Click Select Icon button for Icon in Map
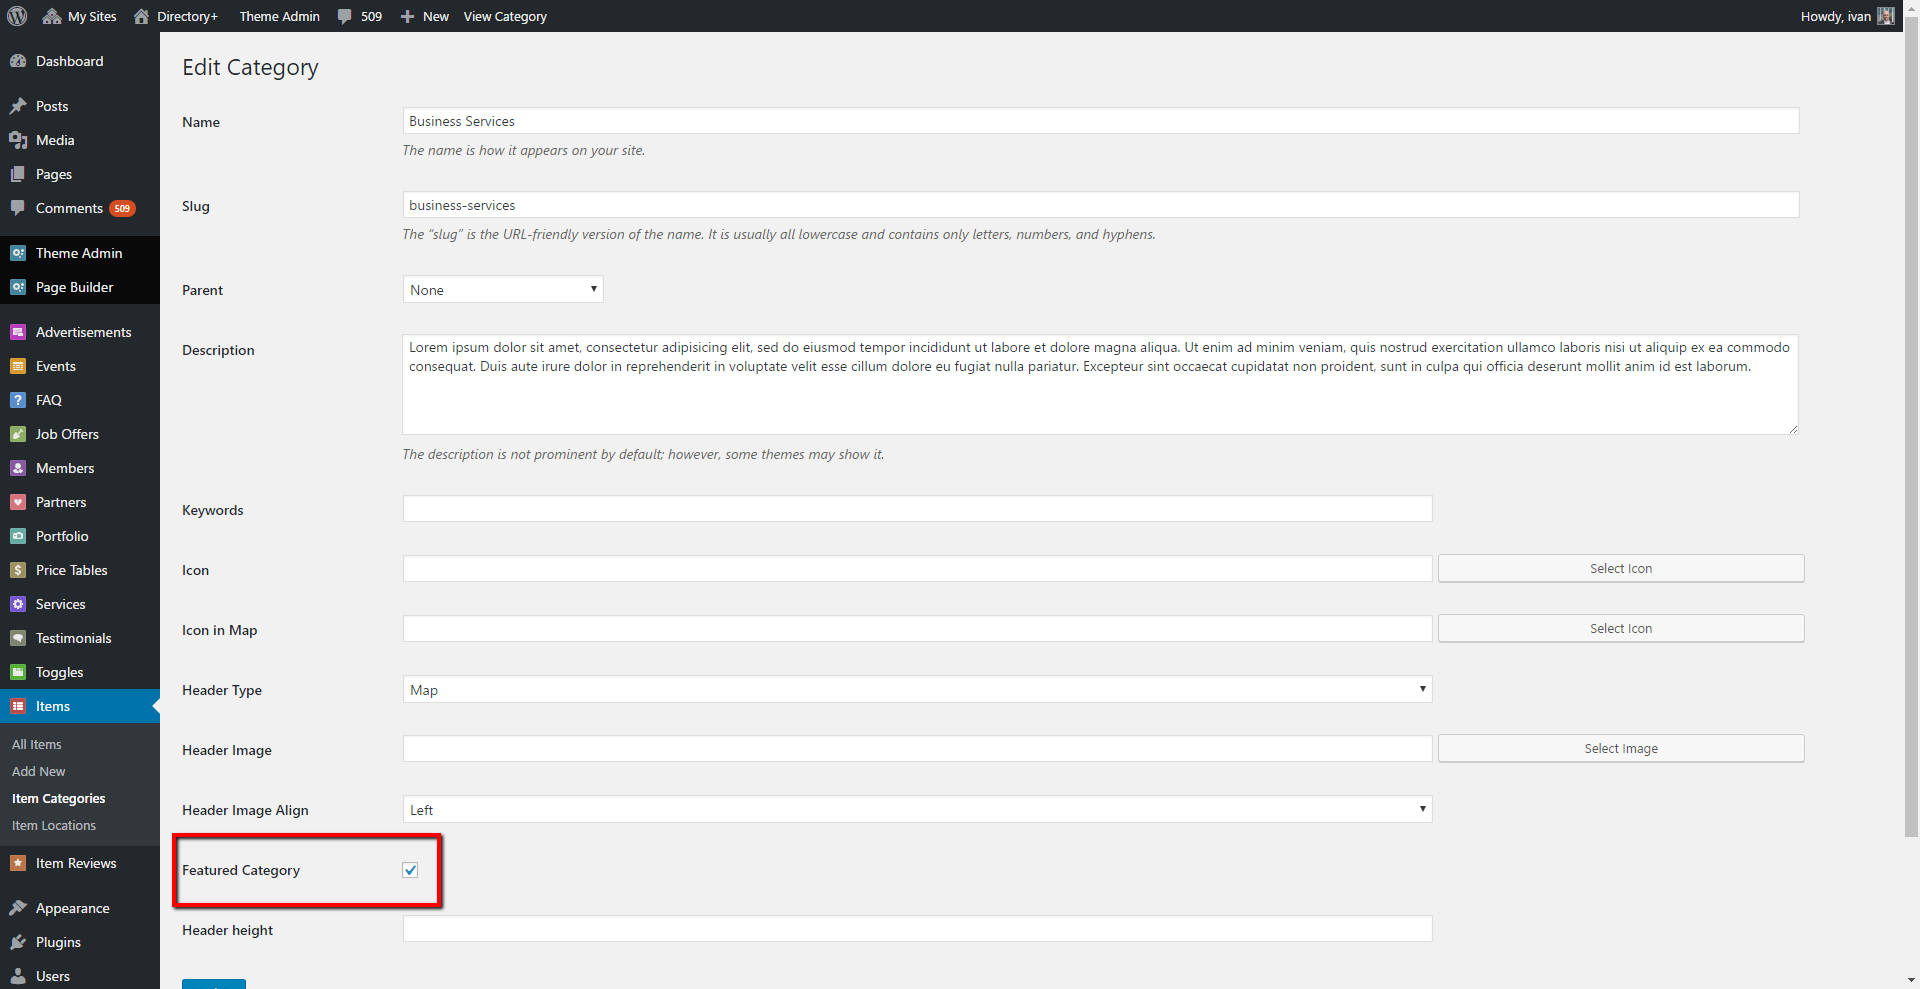This screenshot has height=989, width=1920. click(1621, 628)
